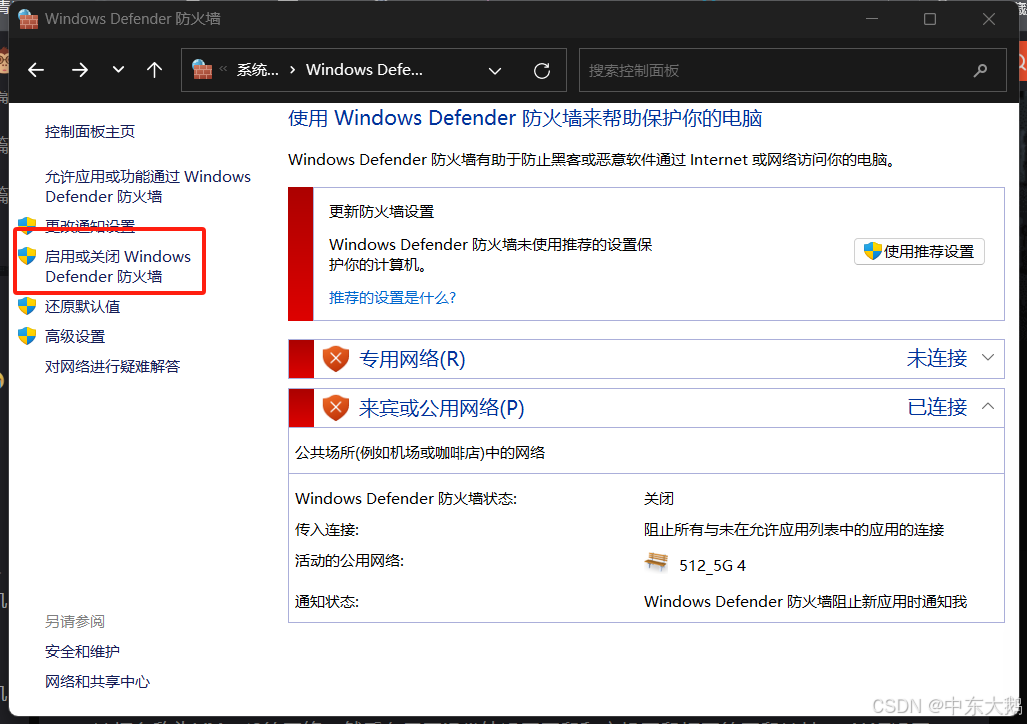The width and height of the screenshot is (1027, 724).
Task: Open 安全和维护 link
Action: tap(83, 652)
